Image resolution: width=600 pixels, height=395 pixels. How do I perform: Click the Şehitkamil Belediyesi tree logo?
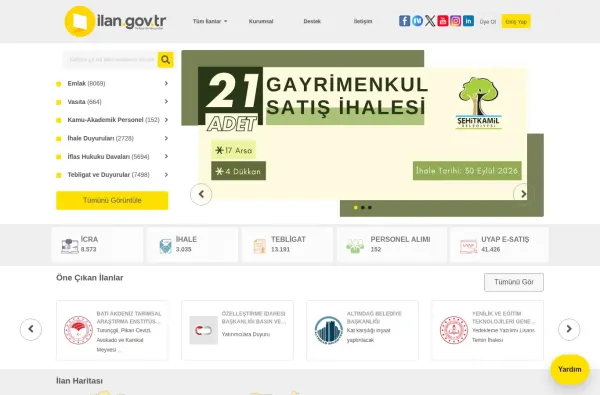pyautogui.click(x=478, y=103)
